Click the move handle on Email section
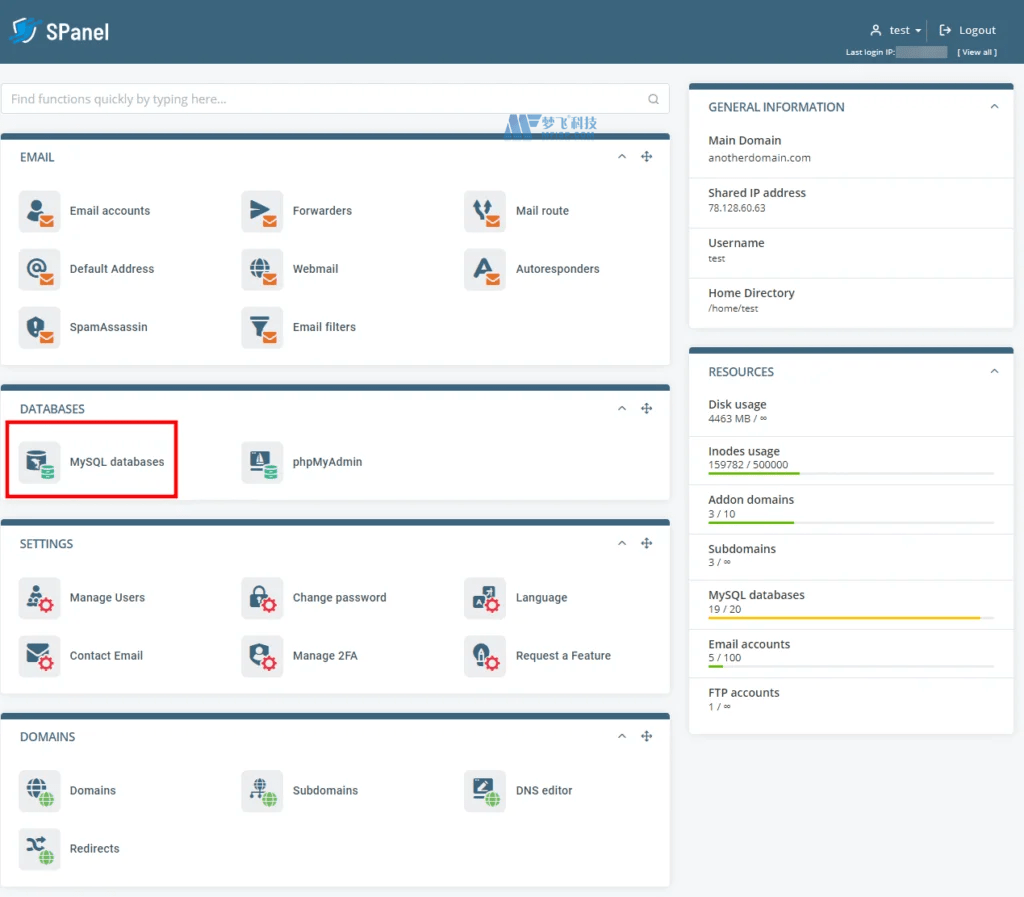 click(x=647, y=157)
